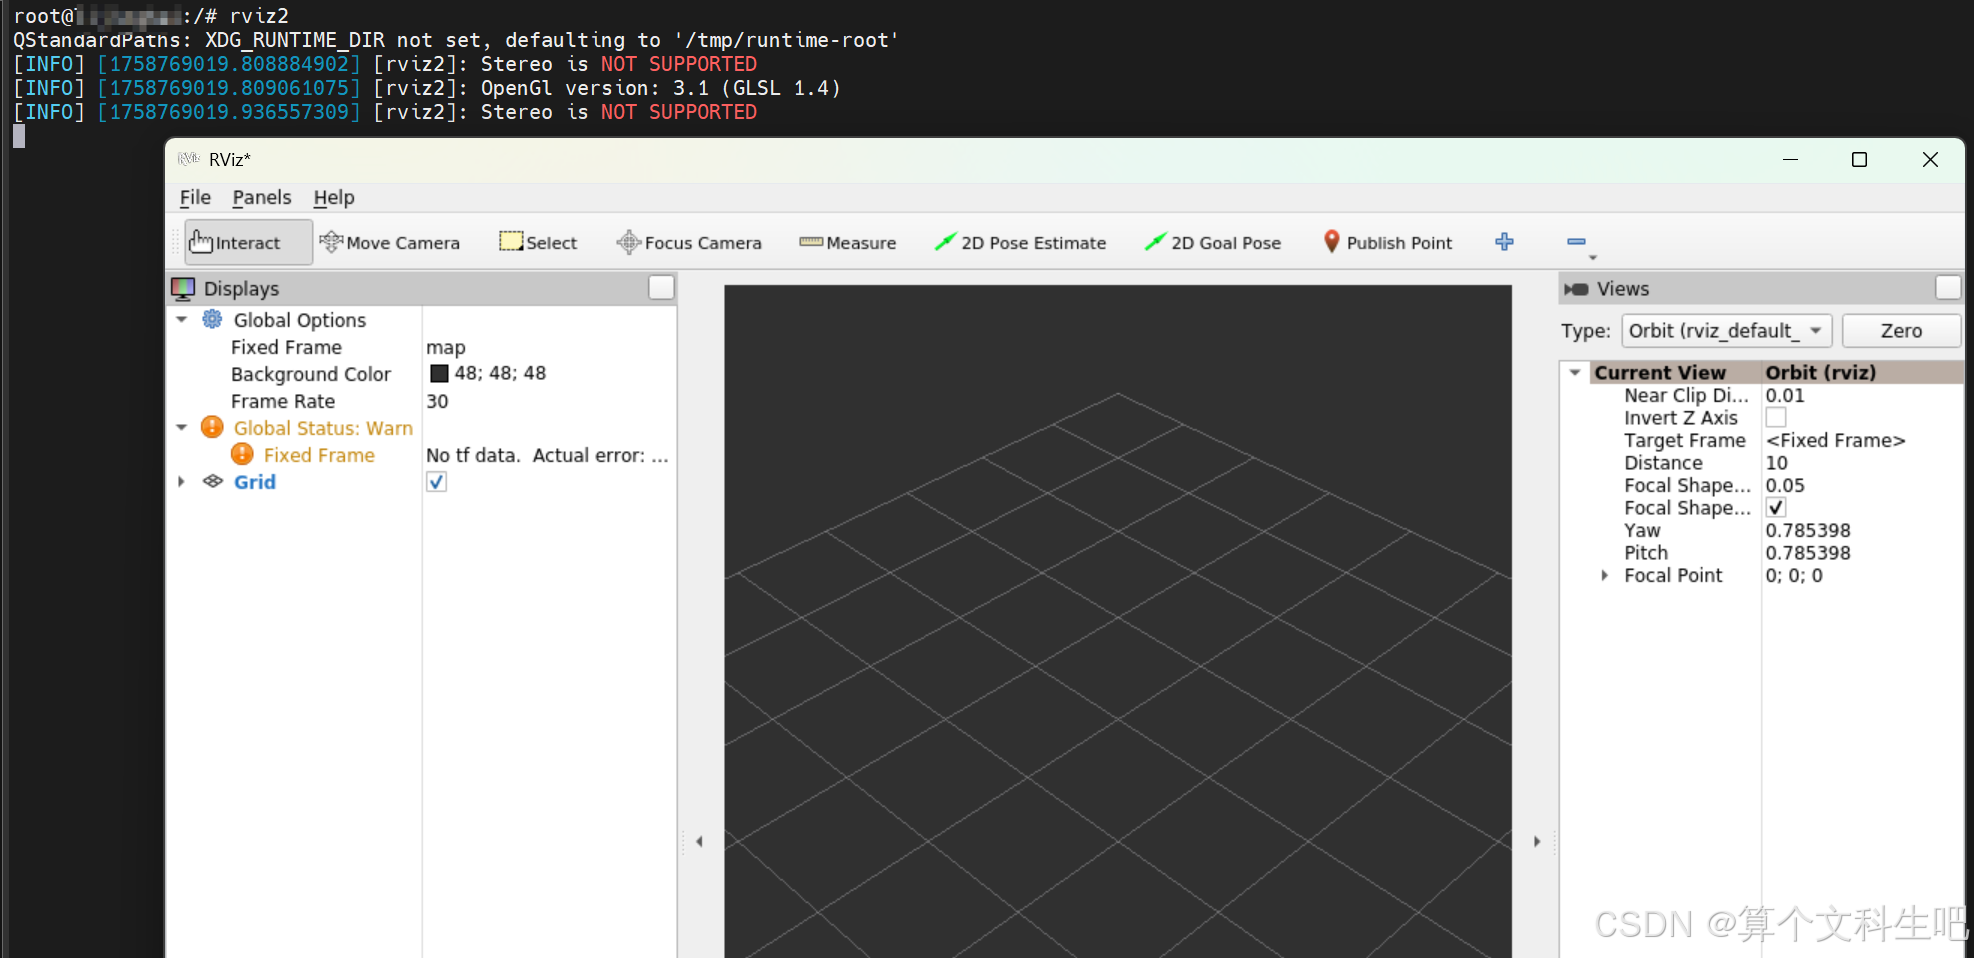Expand the Grid display node
Screen dimensions: 1974x958
point(181,482)
